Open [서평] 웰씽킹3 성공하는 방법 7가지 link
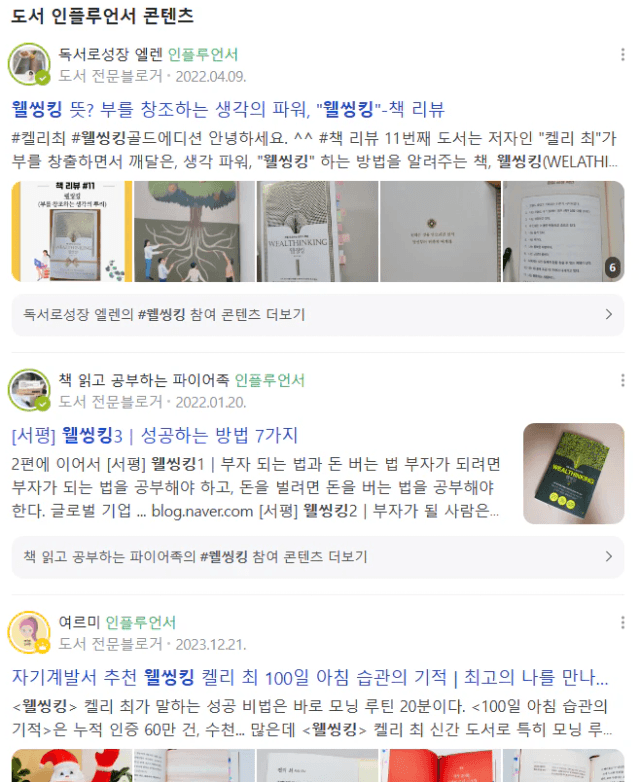Image resolution: width=640 pixels, height=782 pixels. click(155, 435)
